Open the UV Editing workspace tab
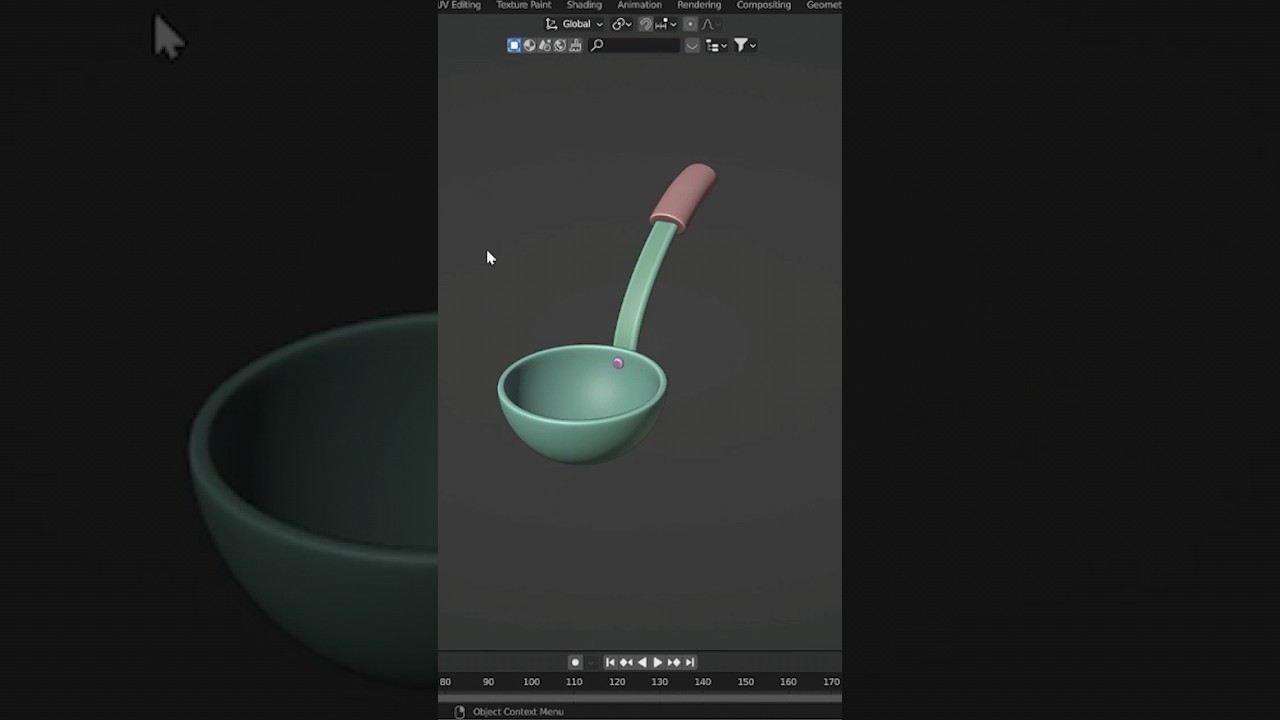 (x=459, y=5)
